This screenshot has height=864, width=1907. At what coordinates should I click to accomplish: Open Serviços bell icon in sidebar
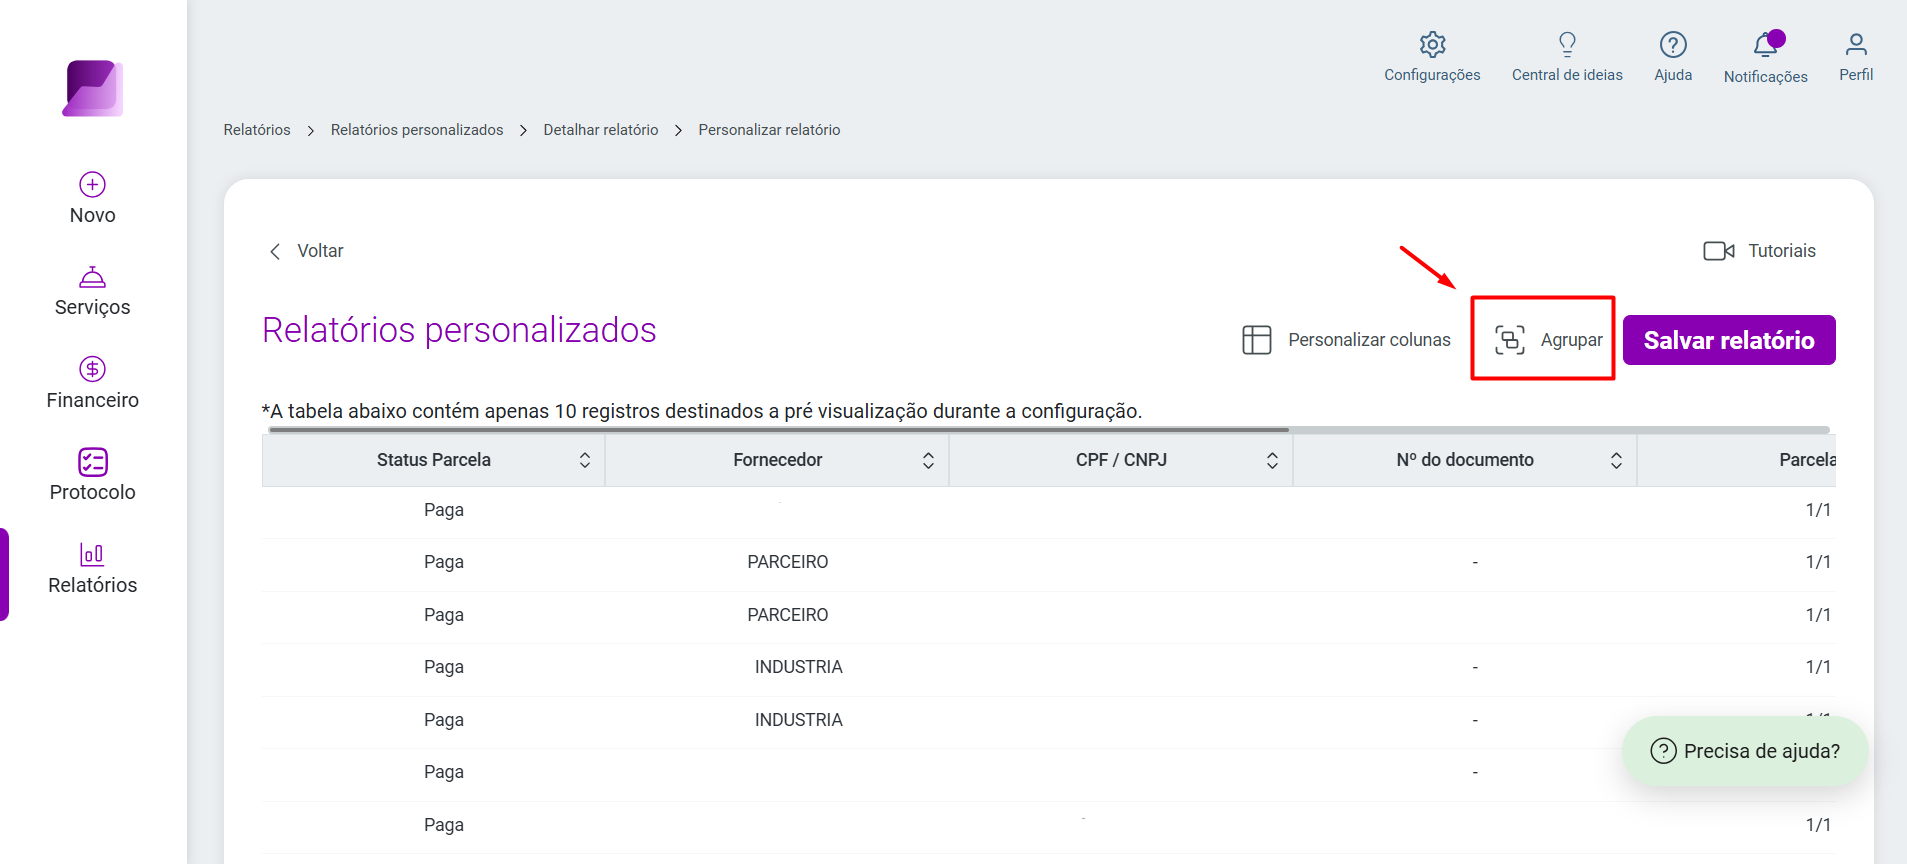[x=93, y=277]
